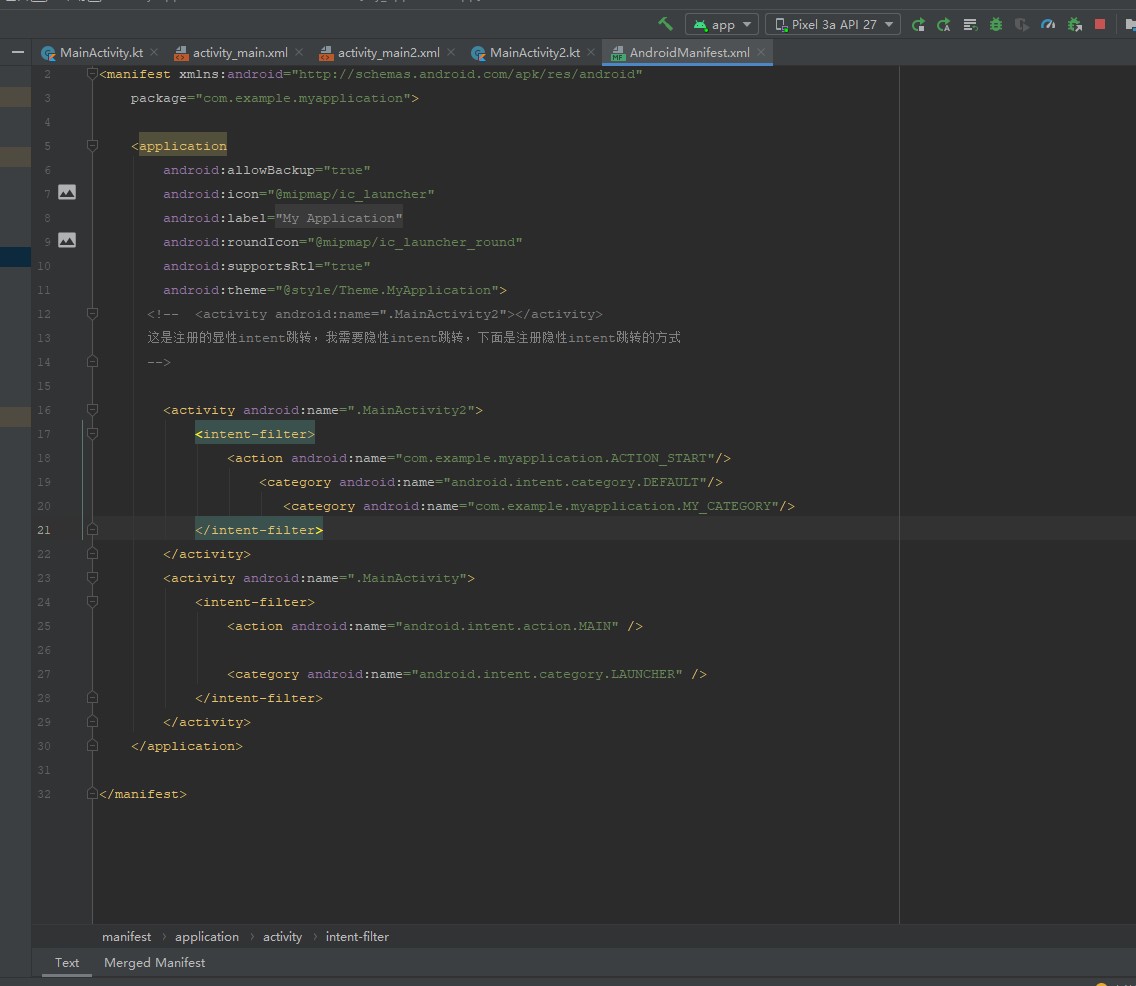Click the application breadcrumb item
1136x986 pixels.
pyautogui.click(x=206, y=937)
